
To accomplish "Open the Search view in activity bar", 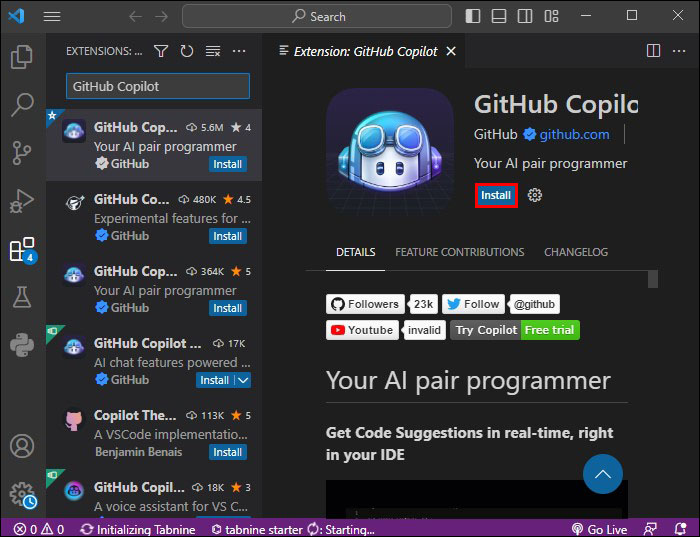I will pyautogui.click(x=22, y=104).
